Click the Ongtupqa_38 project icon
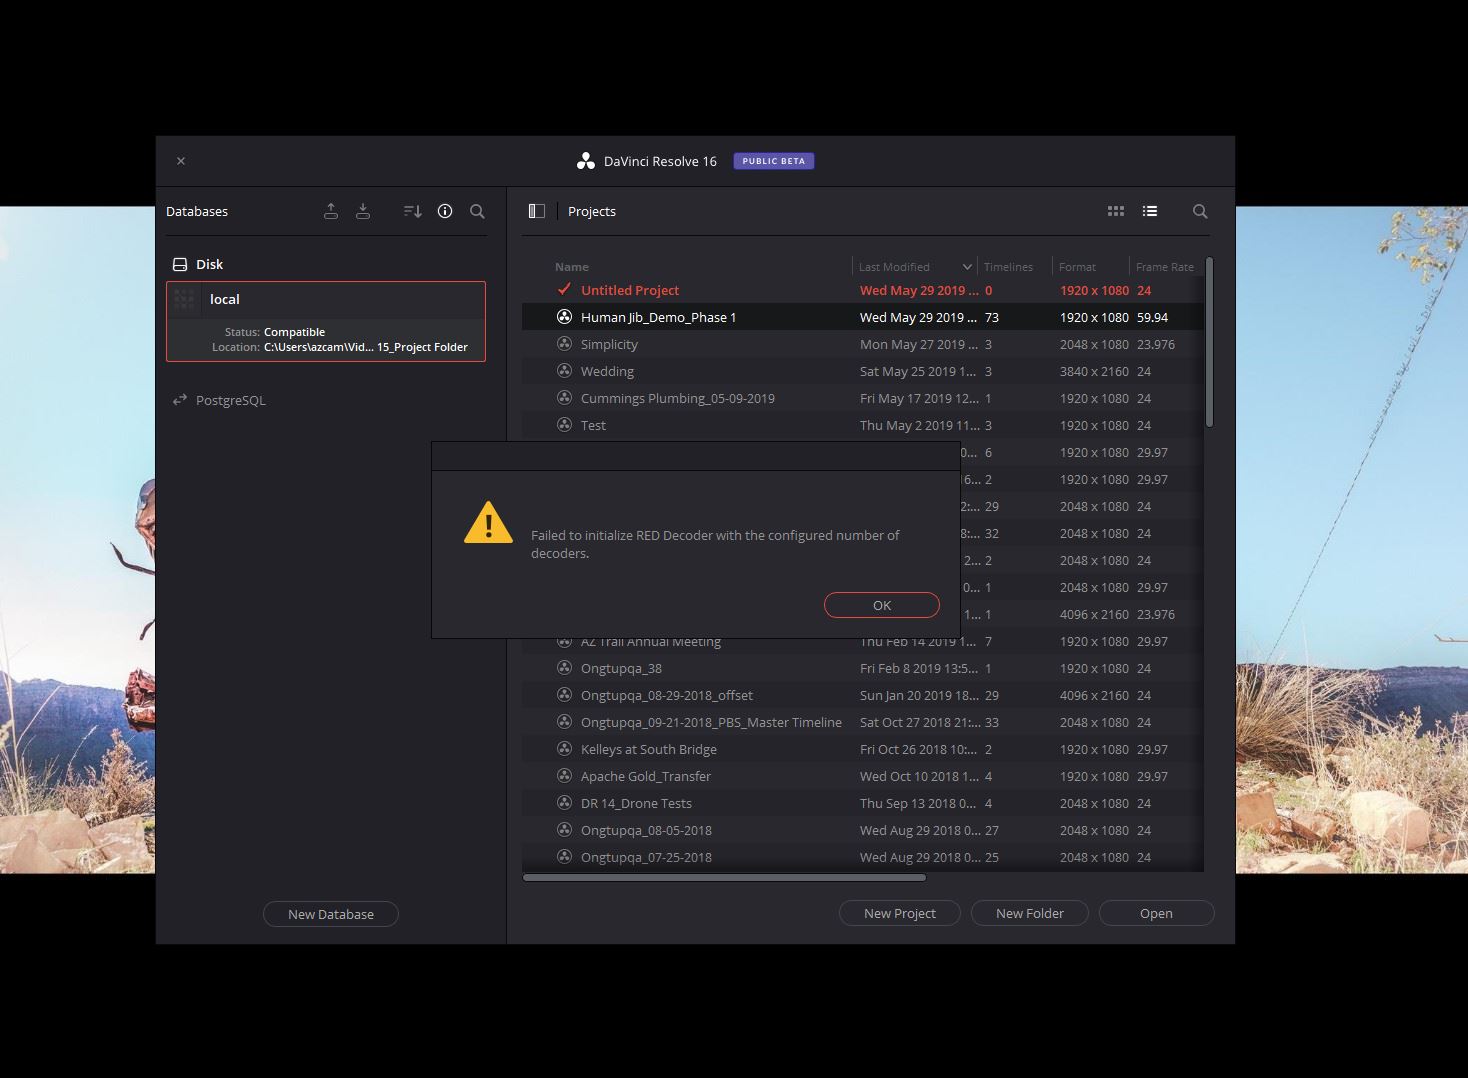 [x=564, y=667]
